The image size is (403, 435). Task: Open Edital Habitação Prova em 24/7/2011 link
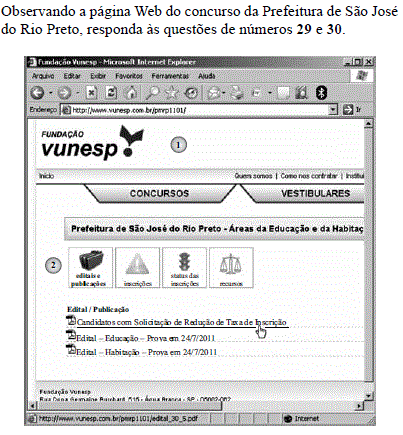(x=147, y=352)
